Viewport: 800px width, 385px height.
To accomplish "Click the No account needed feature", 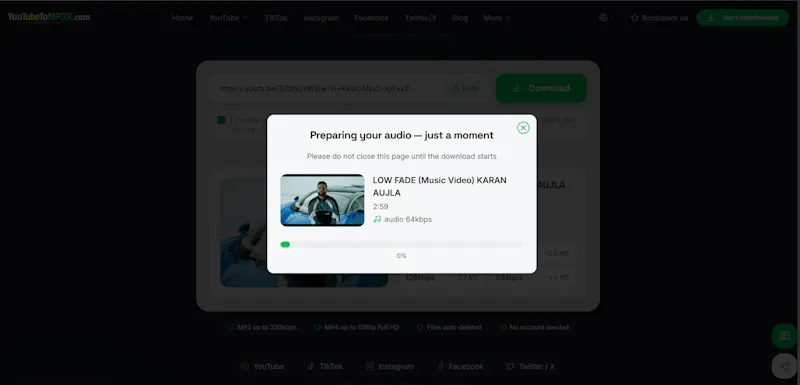I will pyautogui.click(x=534, y=327).
